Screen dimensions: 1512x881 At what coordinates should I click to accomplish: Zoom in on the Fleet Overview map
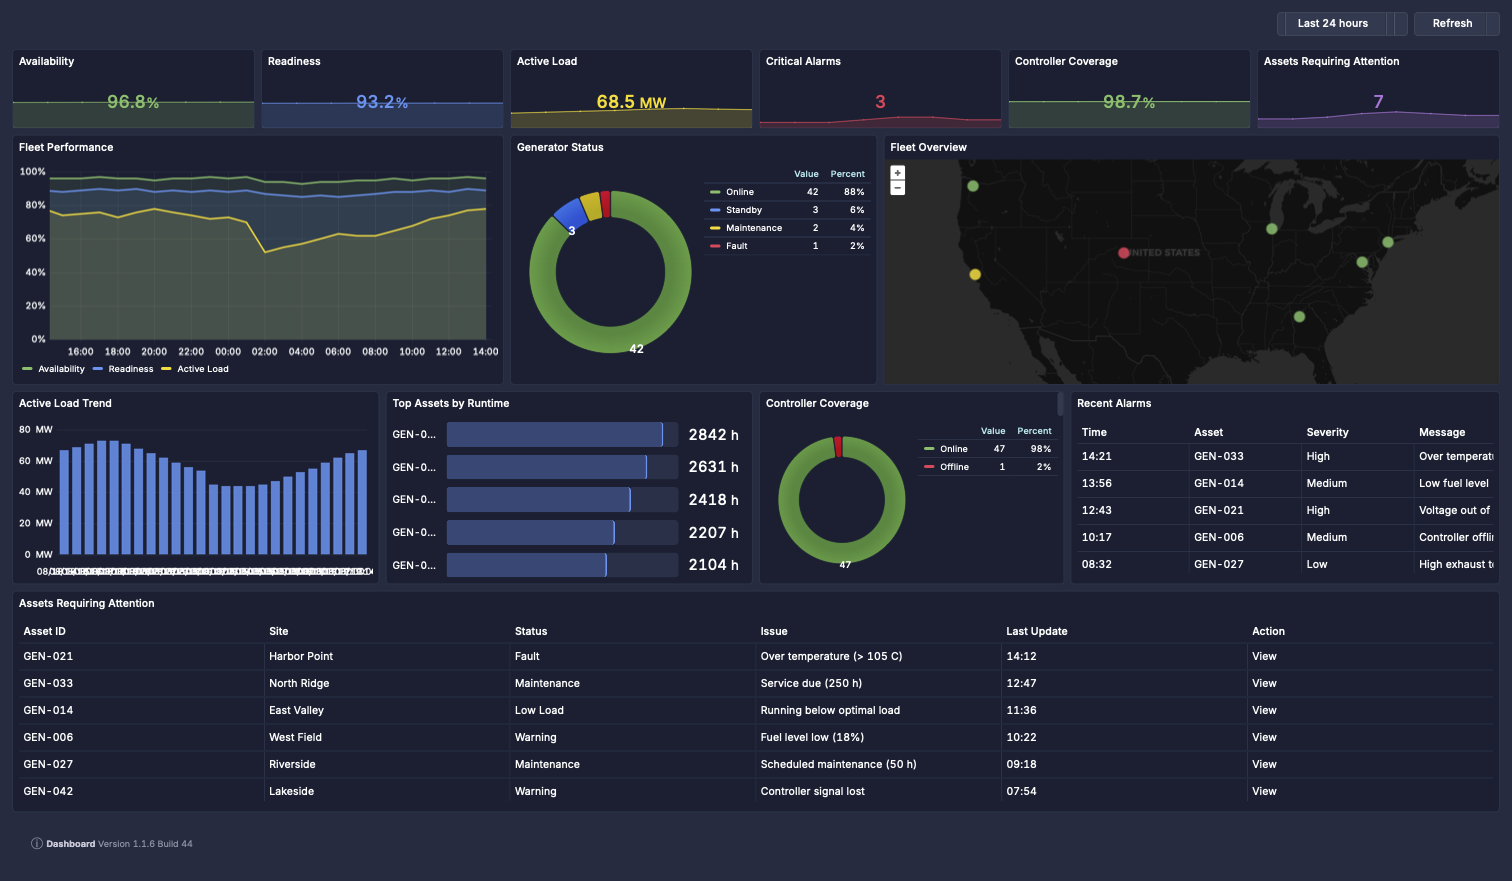[898, 173]
